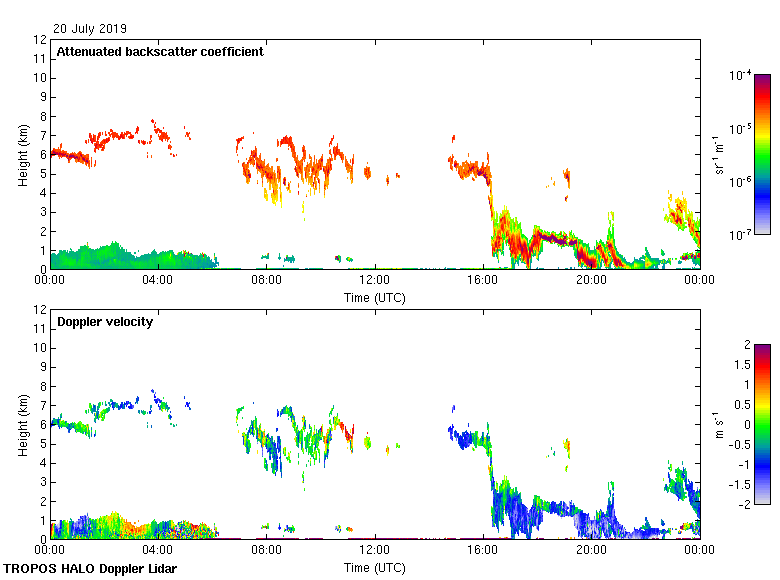
Task: Click the 12 km tick on the top height axis
Action: 41,40
